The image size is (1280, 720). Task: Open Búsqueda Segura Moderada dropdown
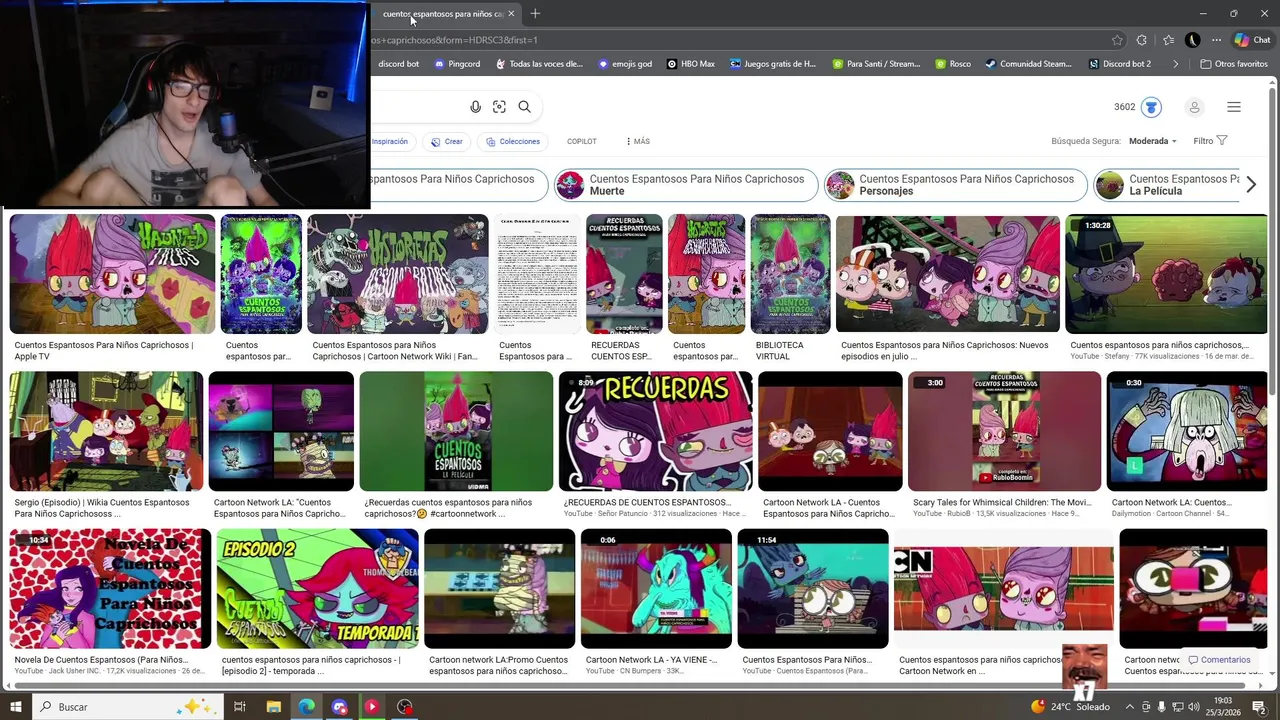tap(1152, 141)
